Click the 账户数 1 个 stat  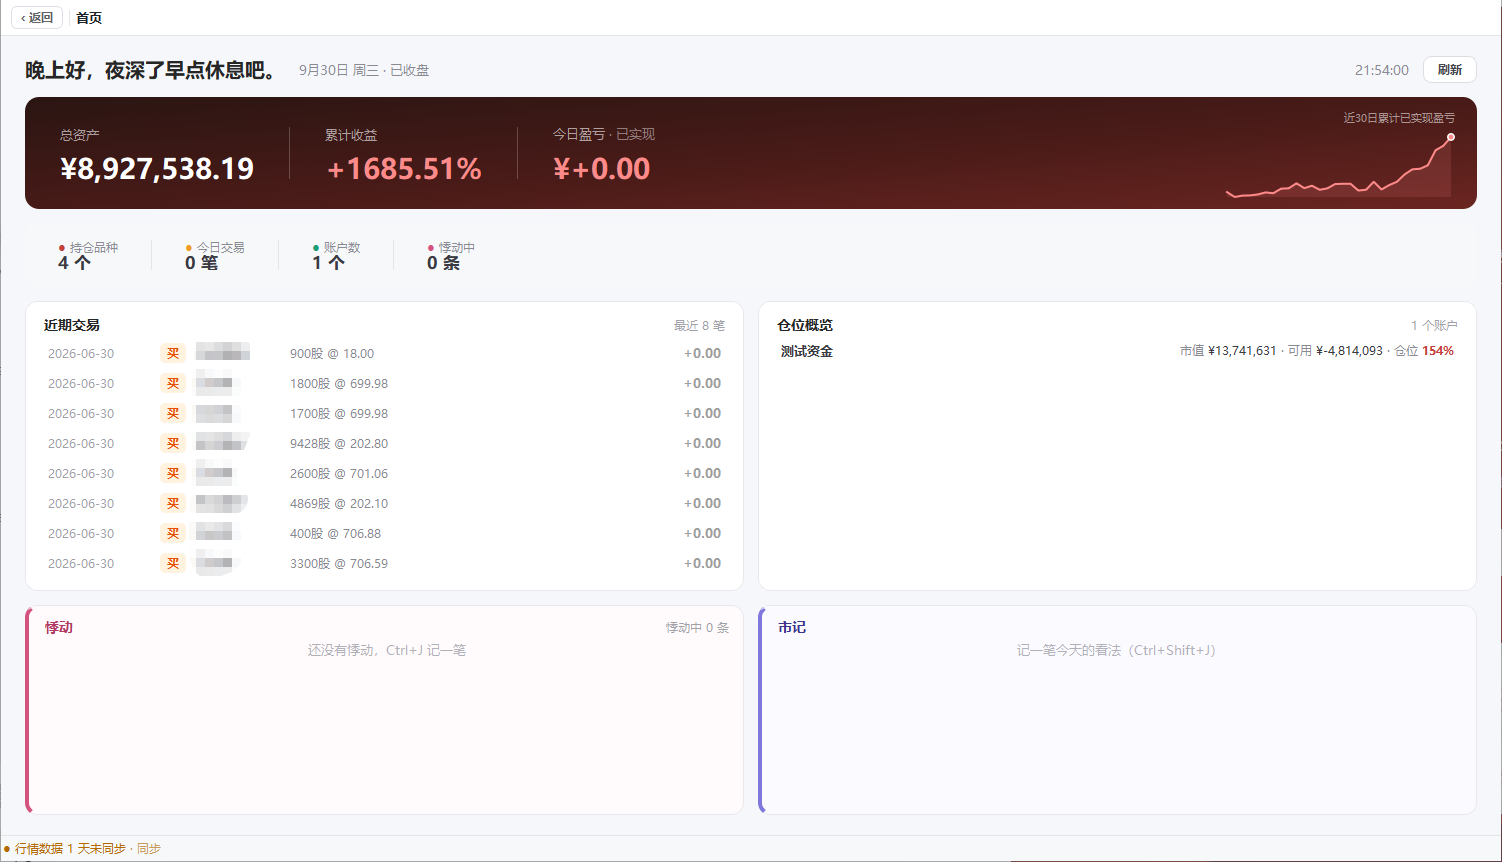336,256
